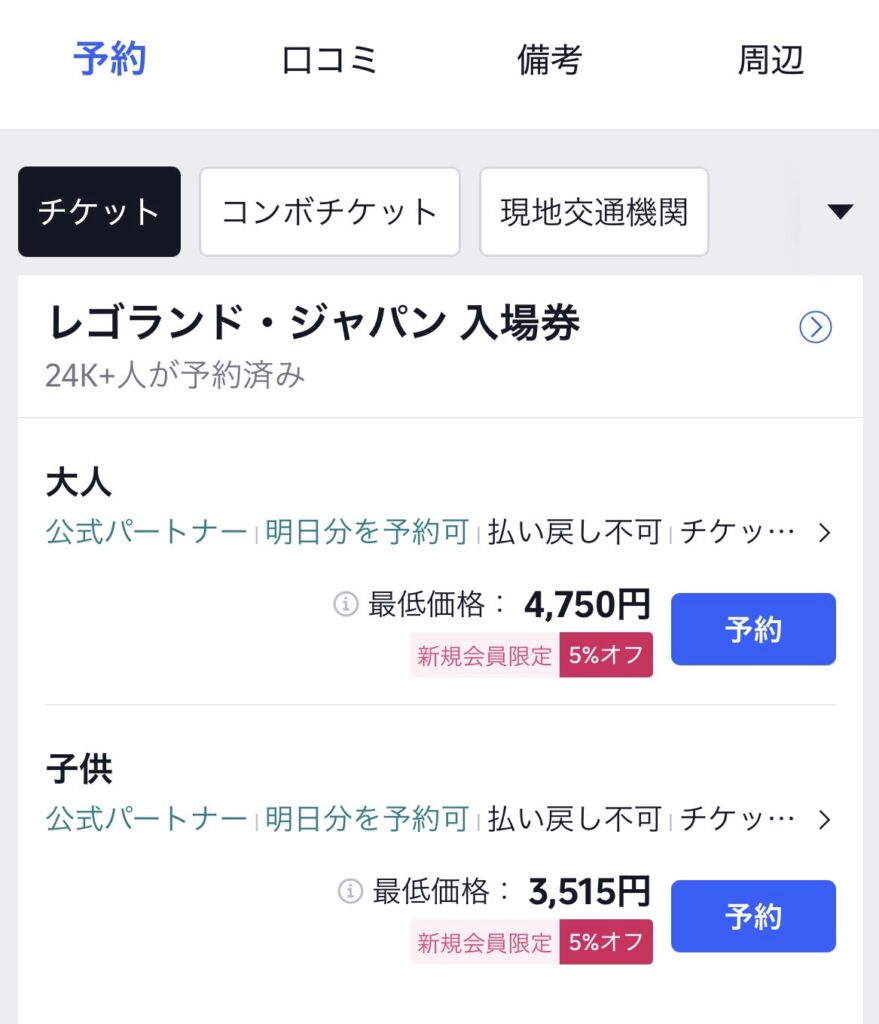Tap the adult 公式パートナー tag
The width and height of the screenshot is (879, 1024).
point(147,533)
